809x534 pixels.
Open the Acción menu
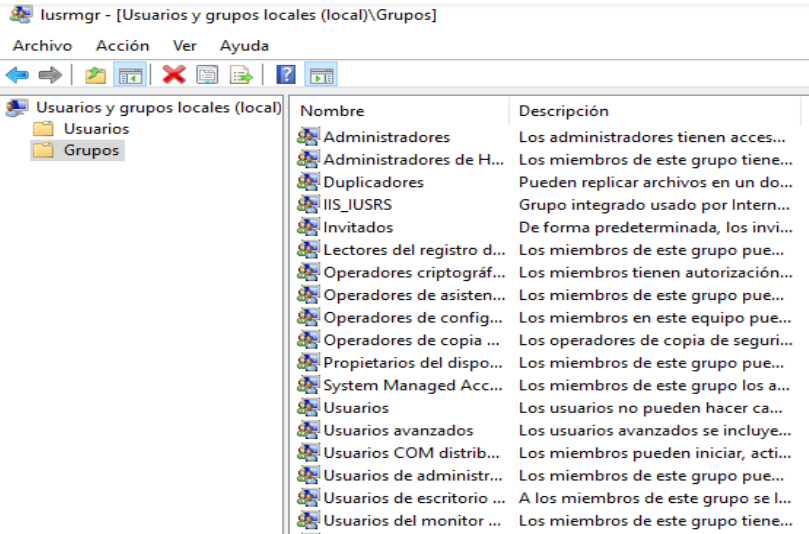122,45
